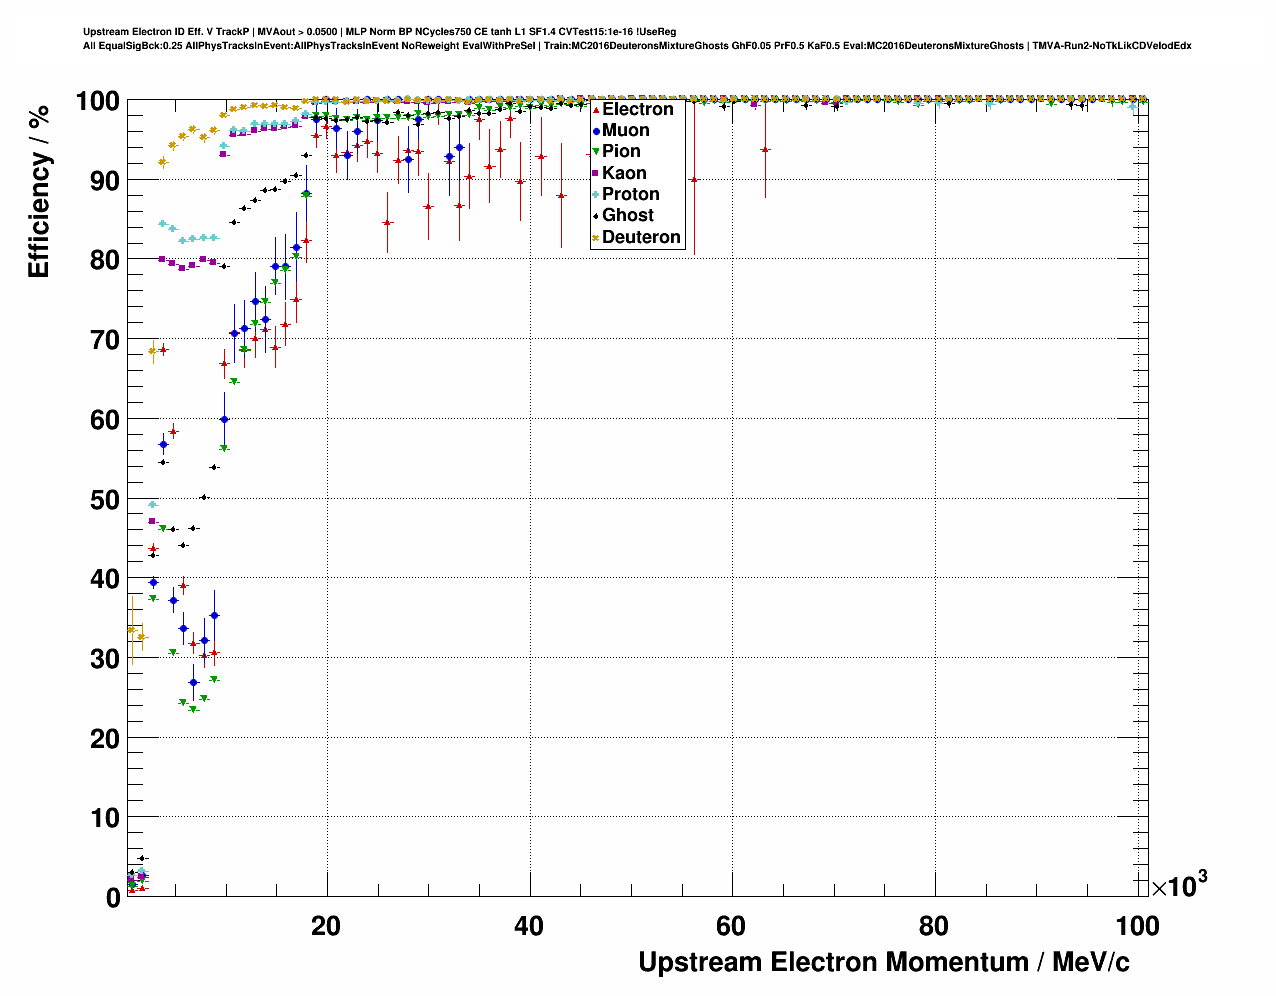Click the plot title line starting 'Upstream Electron ID Eff.'
Viewport: 1276px width, 996px height.
380,32
